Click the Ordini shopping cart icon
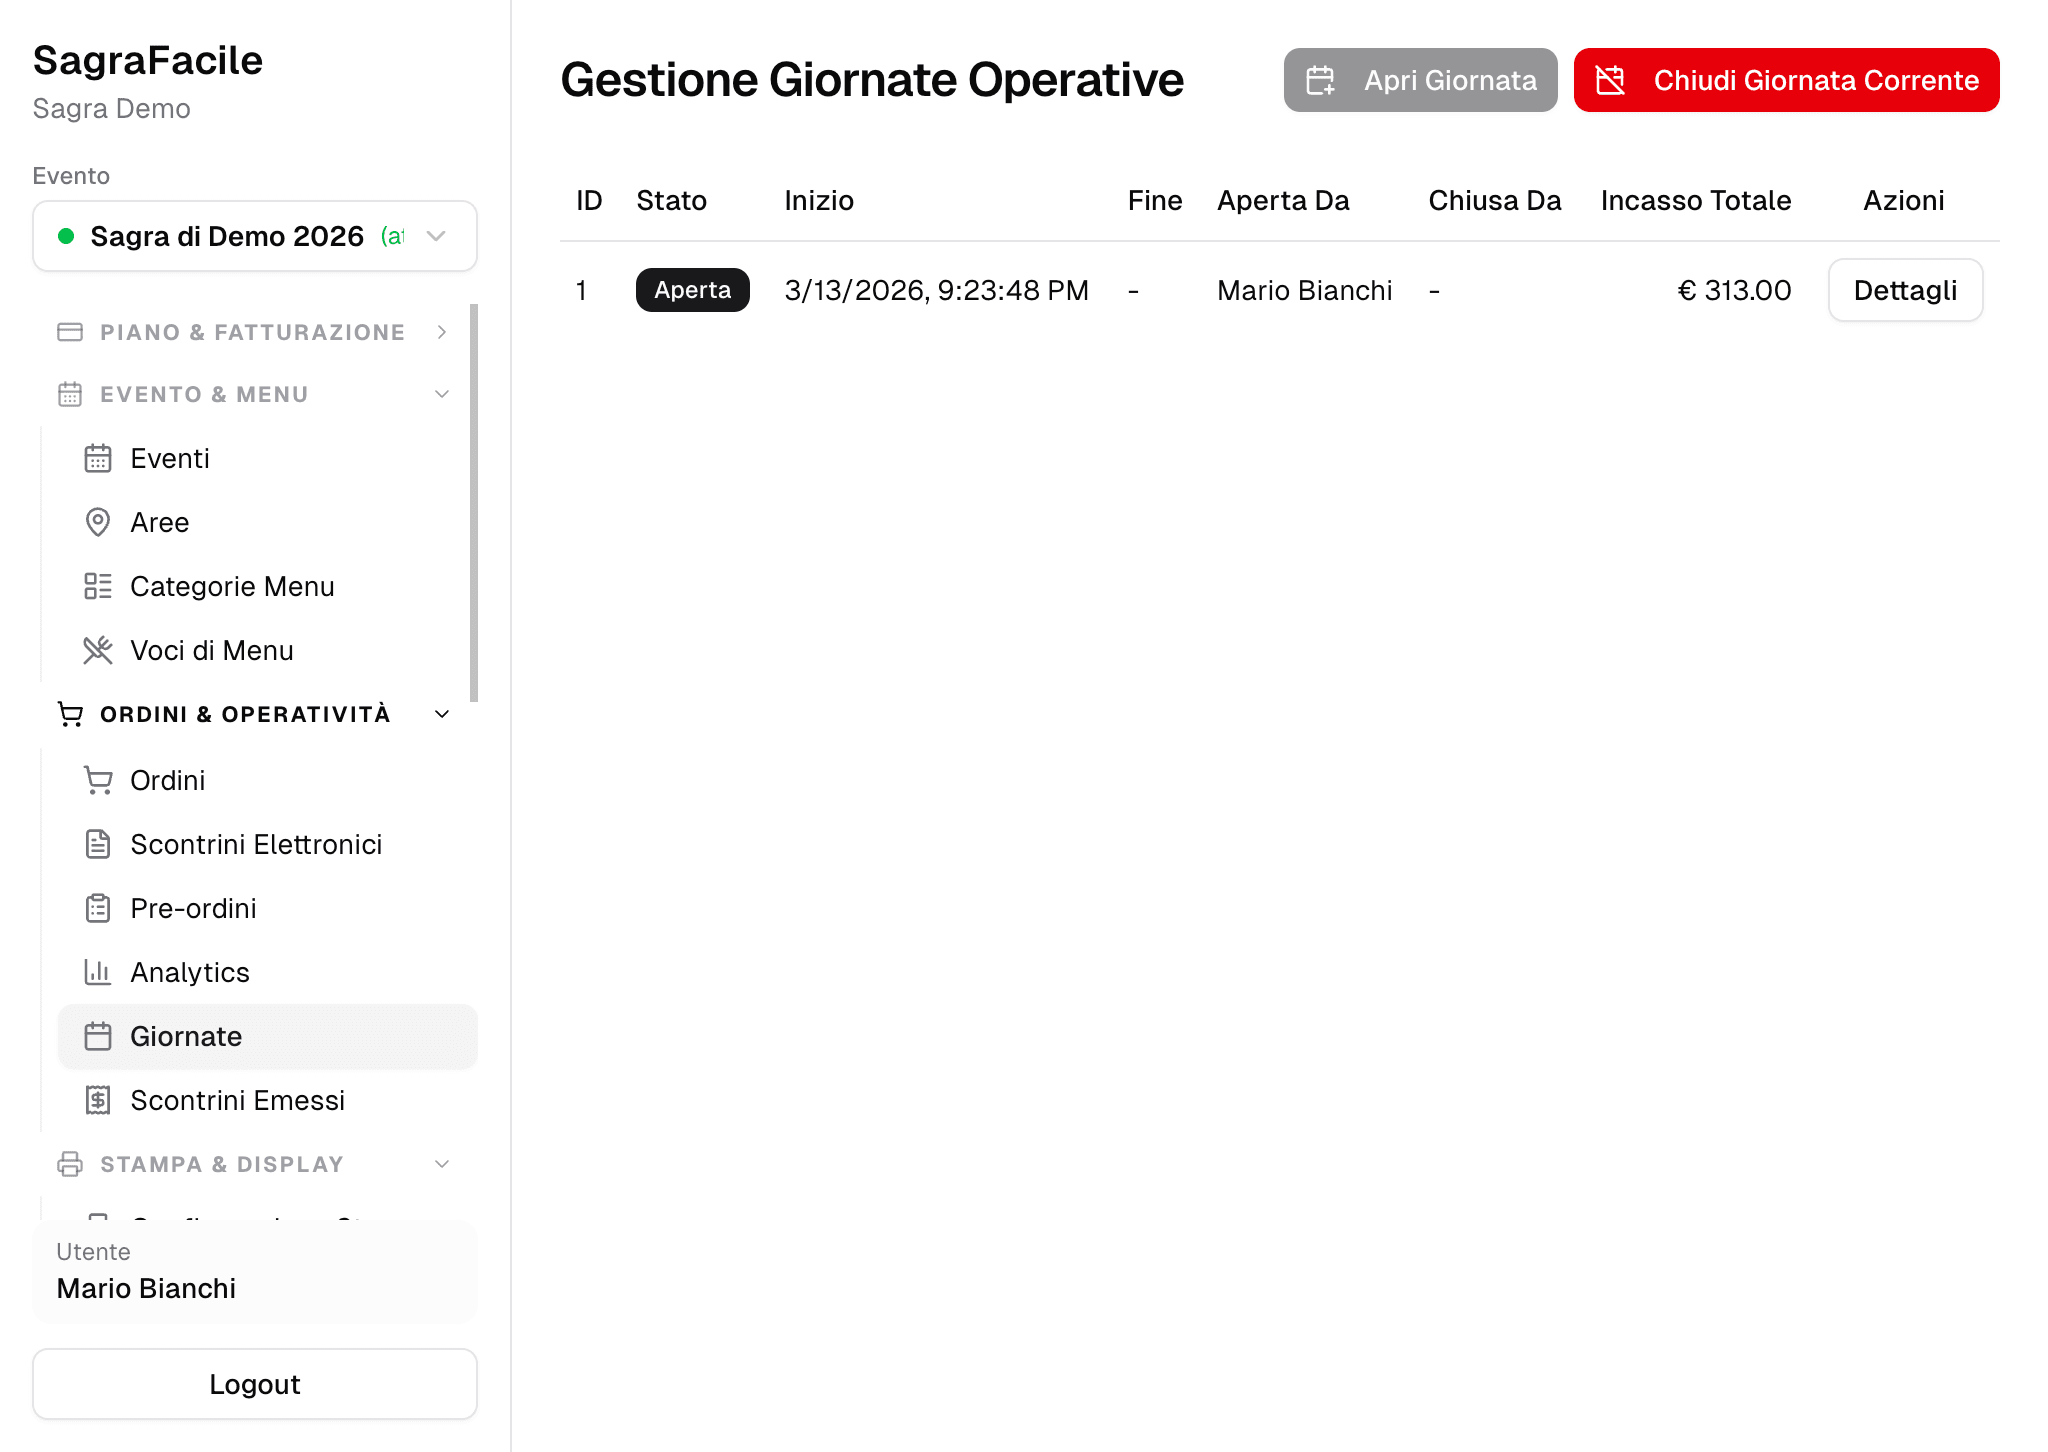Screen dimensions: 2048x1452 [x=98, y=780]
